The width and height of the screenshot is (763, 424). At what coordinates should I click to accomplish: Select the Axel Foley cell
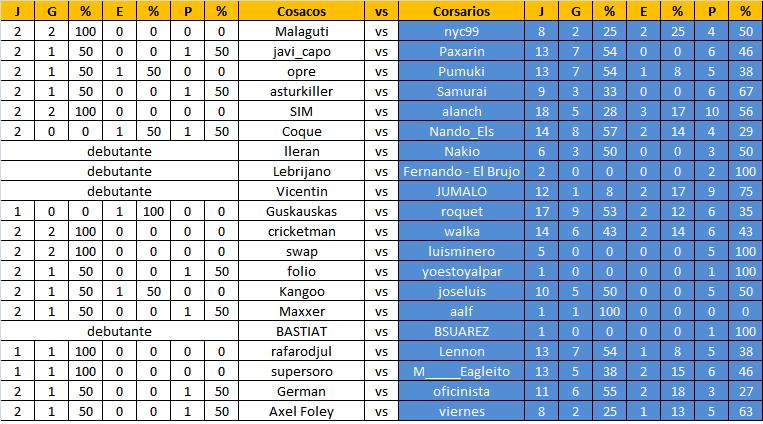point(301,411)
